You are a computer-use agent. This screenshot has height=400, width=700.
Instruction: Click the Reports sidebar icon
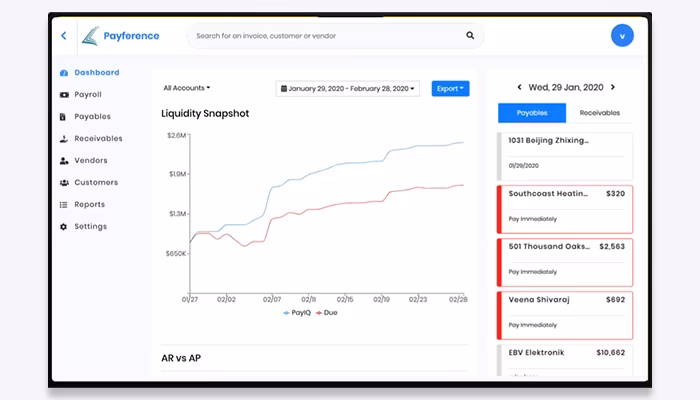pyautogui.click(x=63, y=205)
